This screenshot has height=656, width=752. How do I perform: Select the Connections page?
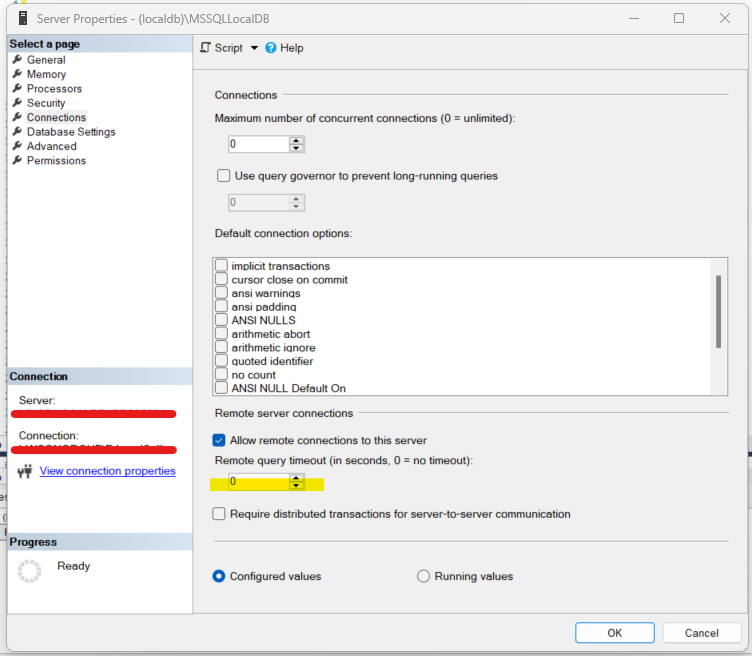coord(56,117)
